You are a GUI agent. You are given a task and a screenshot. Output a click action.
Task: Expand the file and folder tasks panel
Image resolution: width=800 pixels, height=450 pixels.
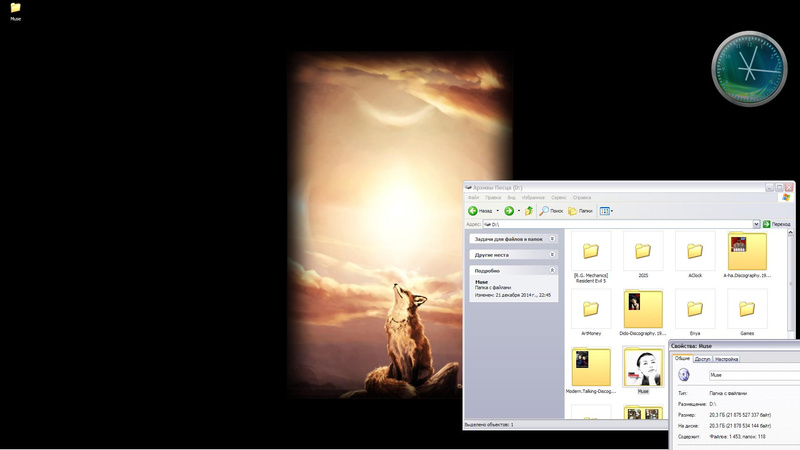[552, 240]
